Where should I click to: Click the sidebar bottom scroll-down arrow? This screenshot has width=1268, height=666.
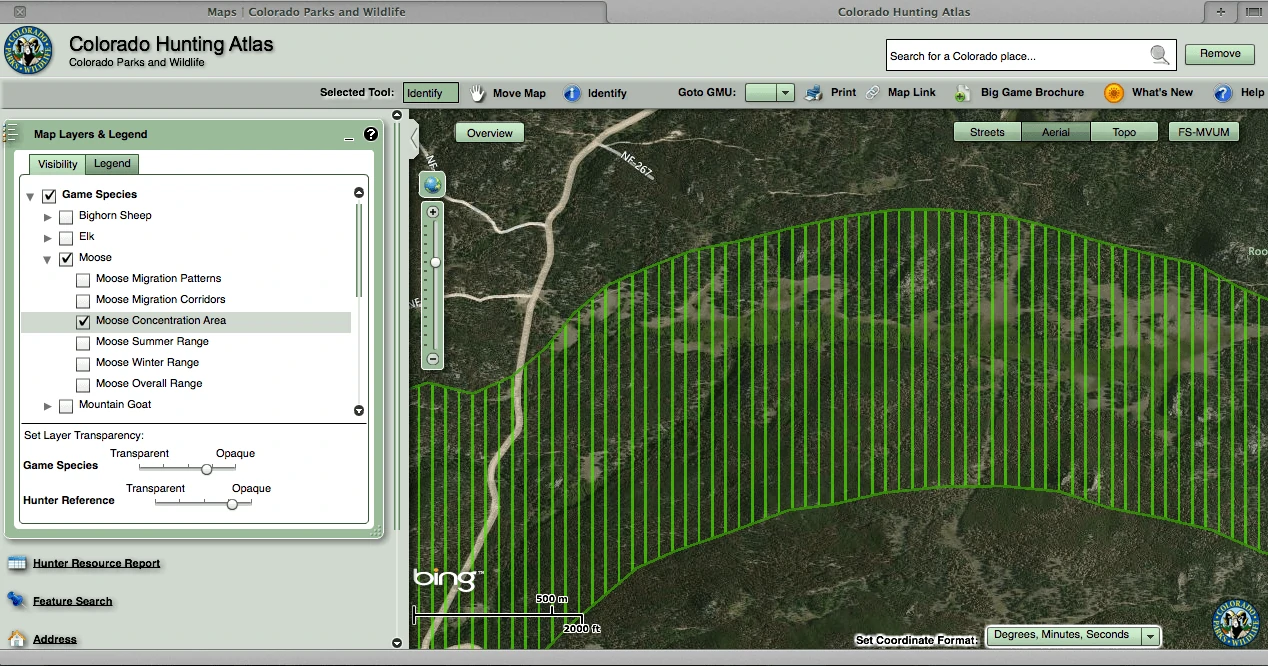[x=397, y=643]
